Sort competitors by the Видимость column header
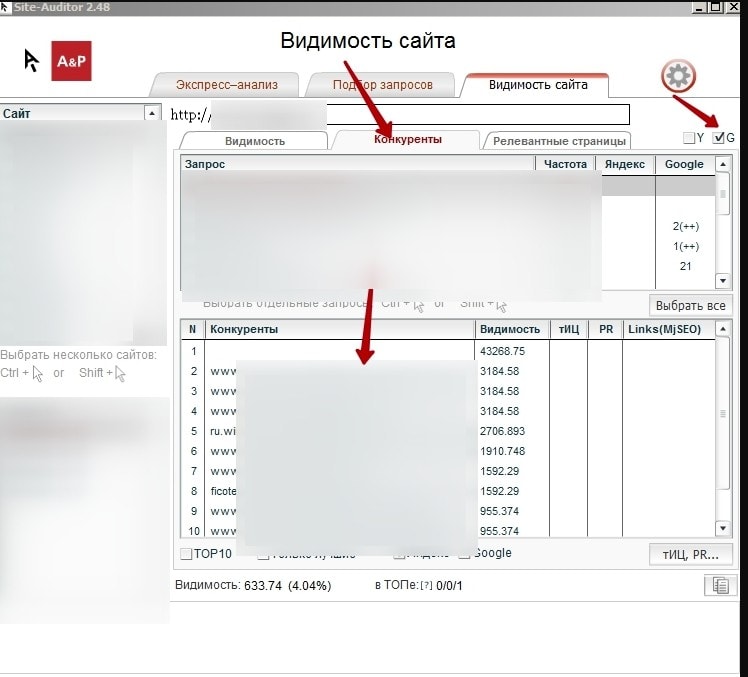 point(512,329)
